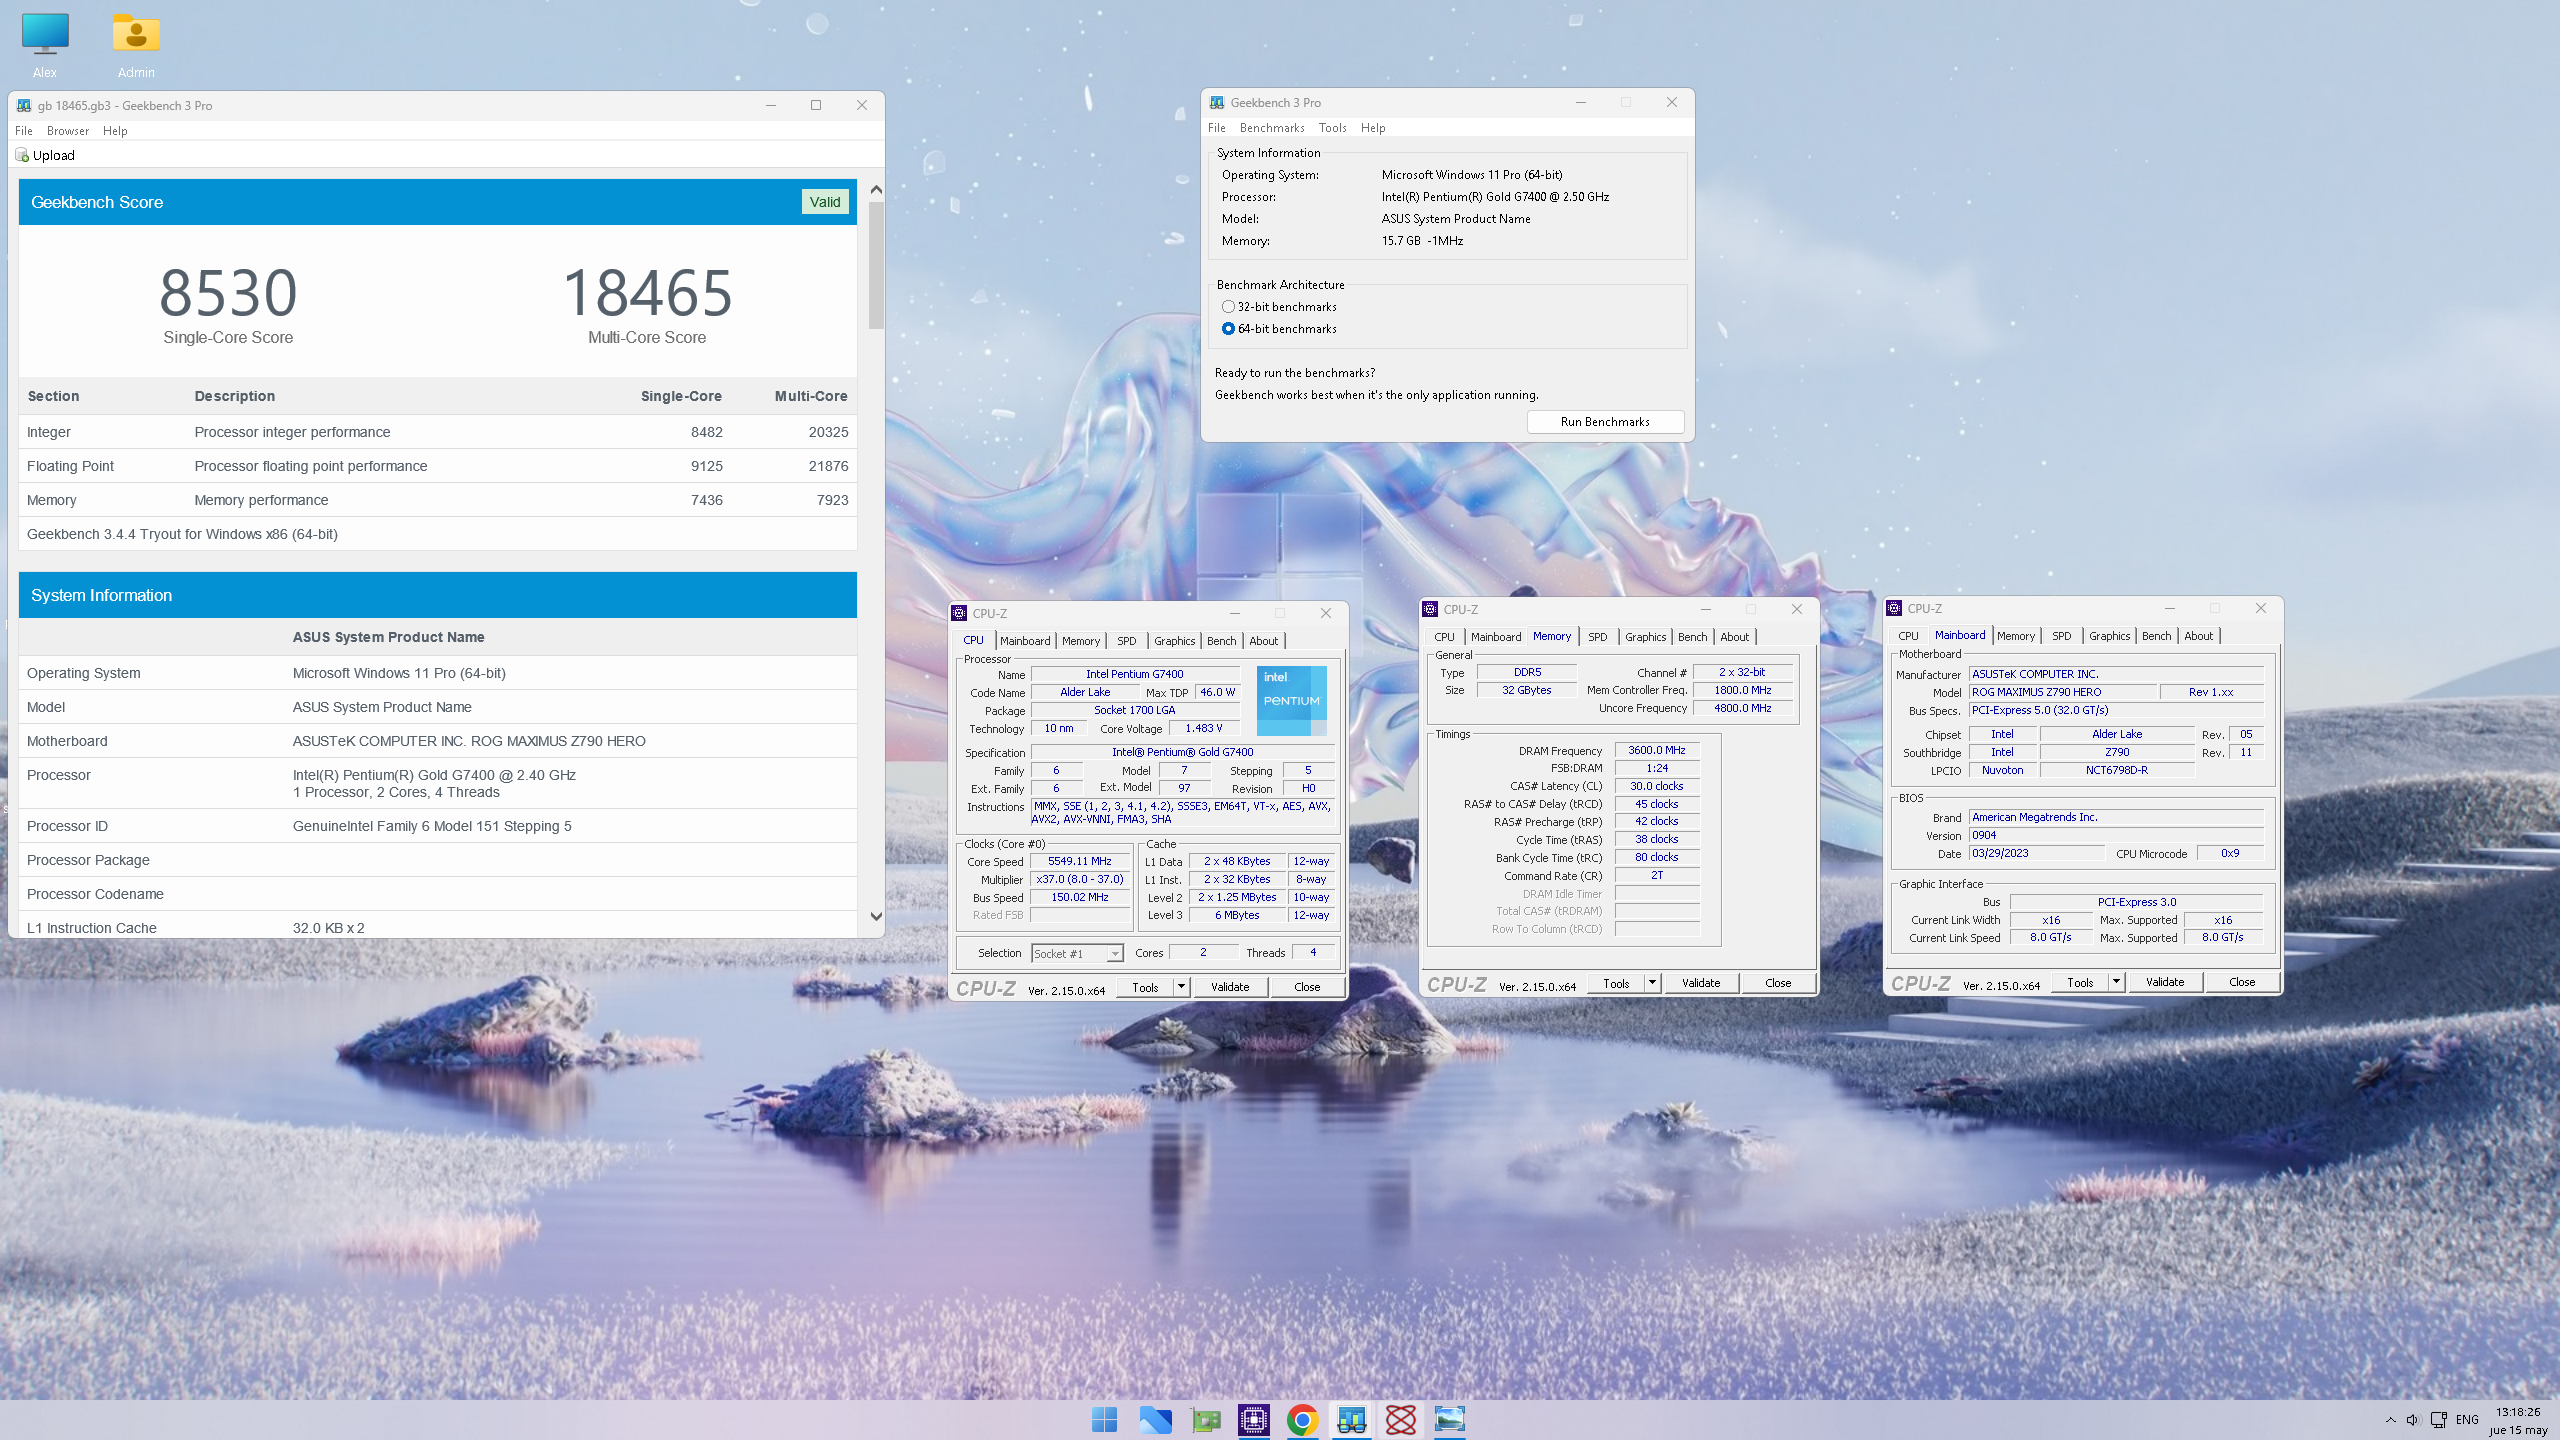Open the Geekbench taskbar icon
Image resolution: width=2560 pixels, height=1440 pixels.
pyautogui.click(x=1351, y=1419)
